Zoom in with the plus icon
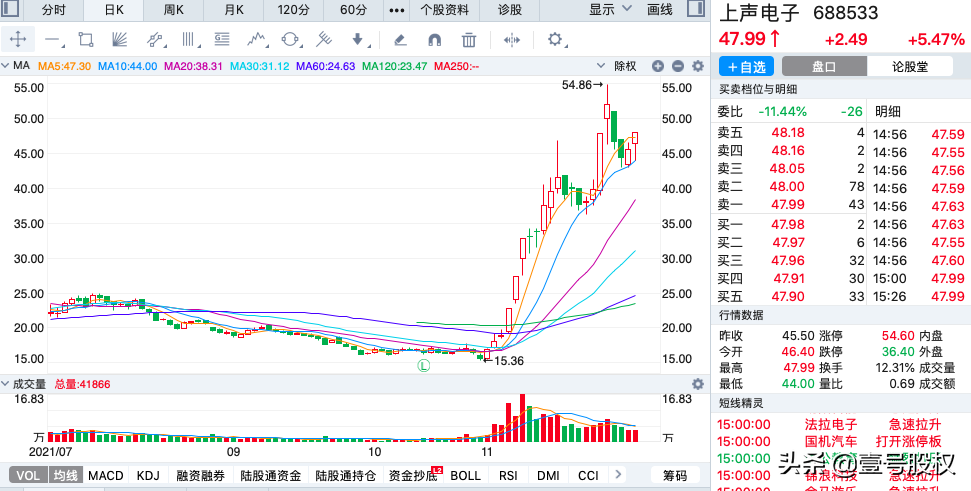Image resolution: width=971 pixels, height=491 pixels. click(x=658, y=66)
